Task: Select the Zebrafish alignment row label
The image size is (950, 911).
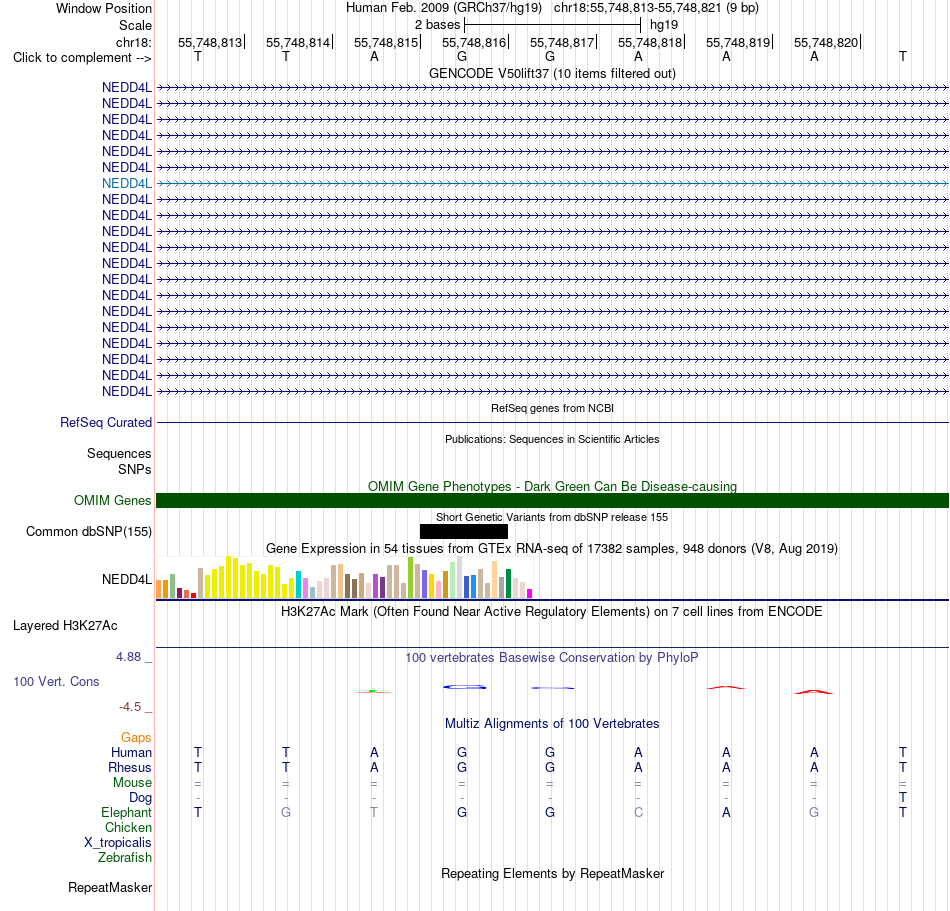Action: pyautogui.click(x=125, y=858)
